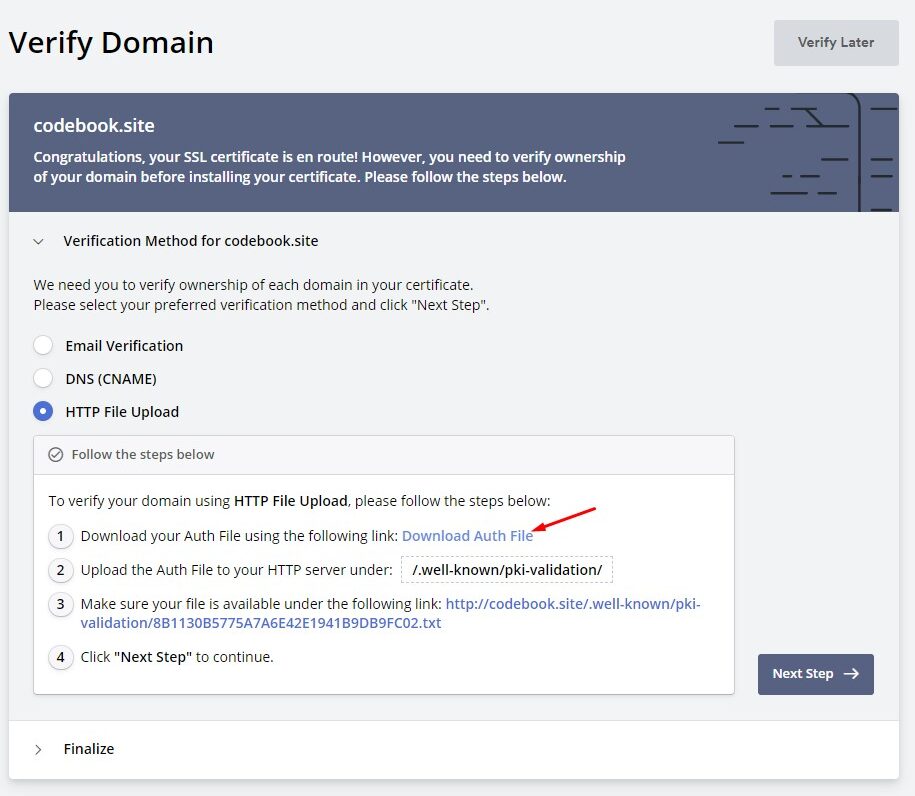Collapse the Verification Method for codebook.site section
Screen dimensions: 915x796
(39, 241)
